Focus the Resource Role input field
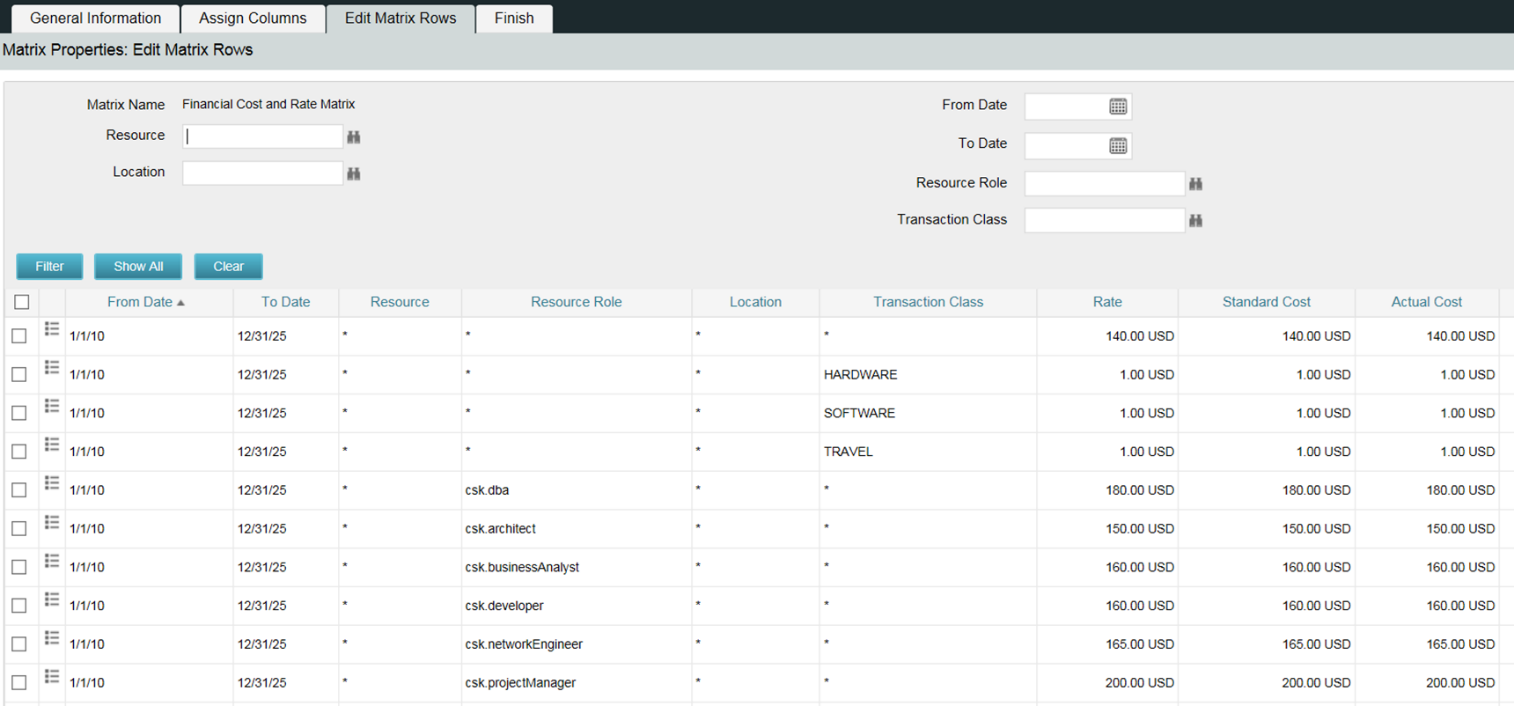 (x=1105, y=183)
